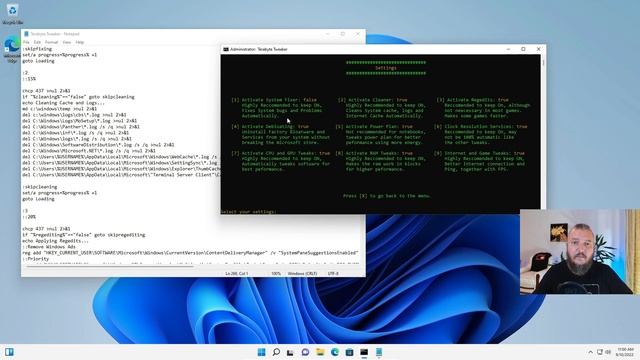Click ':skipcleaning' label line in Notepad
The width and height of the screenshot is (640, 360).
(x=40, y=187)
